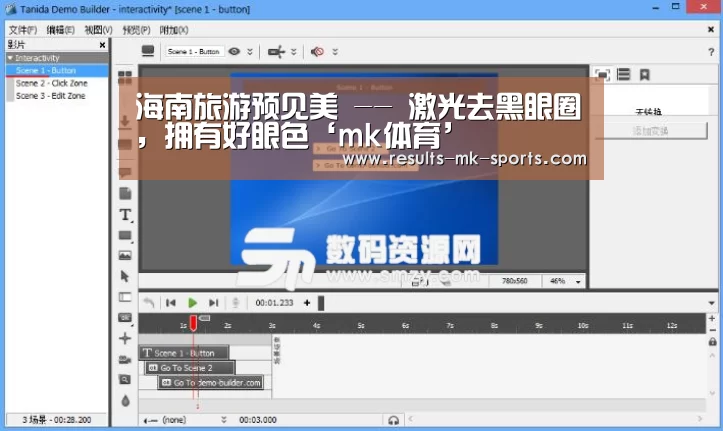Add keyframe with plus next to timecode
The width and height of the screenshot is (723, 431).
click(x=307, y=303)
